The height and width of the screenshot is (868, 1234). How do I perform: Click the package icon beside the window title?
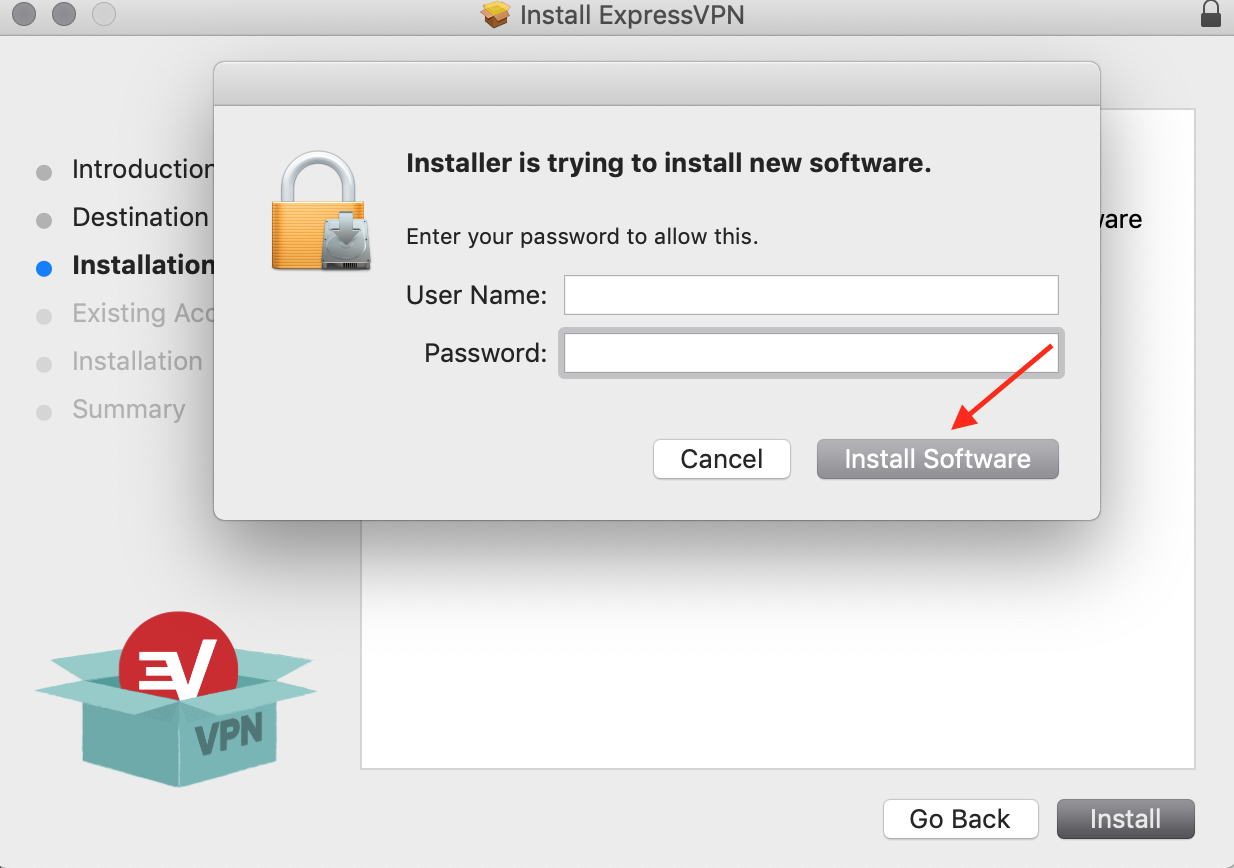496,15
